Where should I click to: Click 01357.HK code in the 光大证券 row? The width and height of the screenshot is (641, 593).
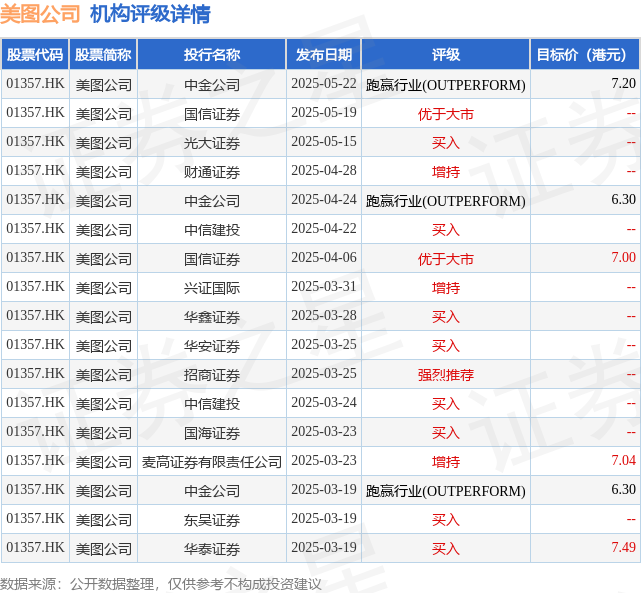(35, 142)
